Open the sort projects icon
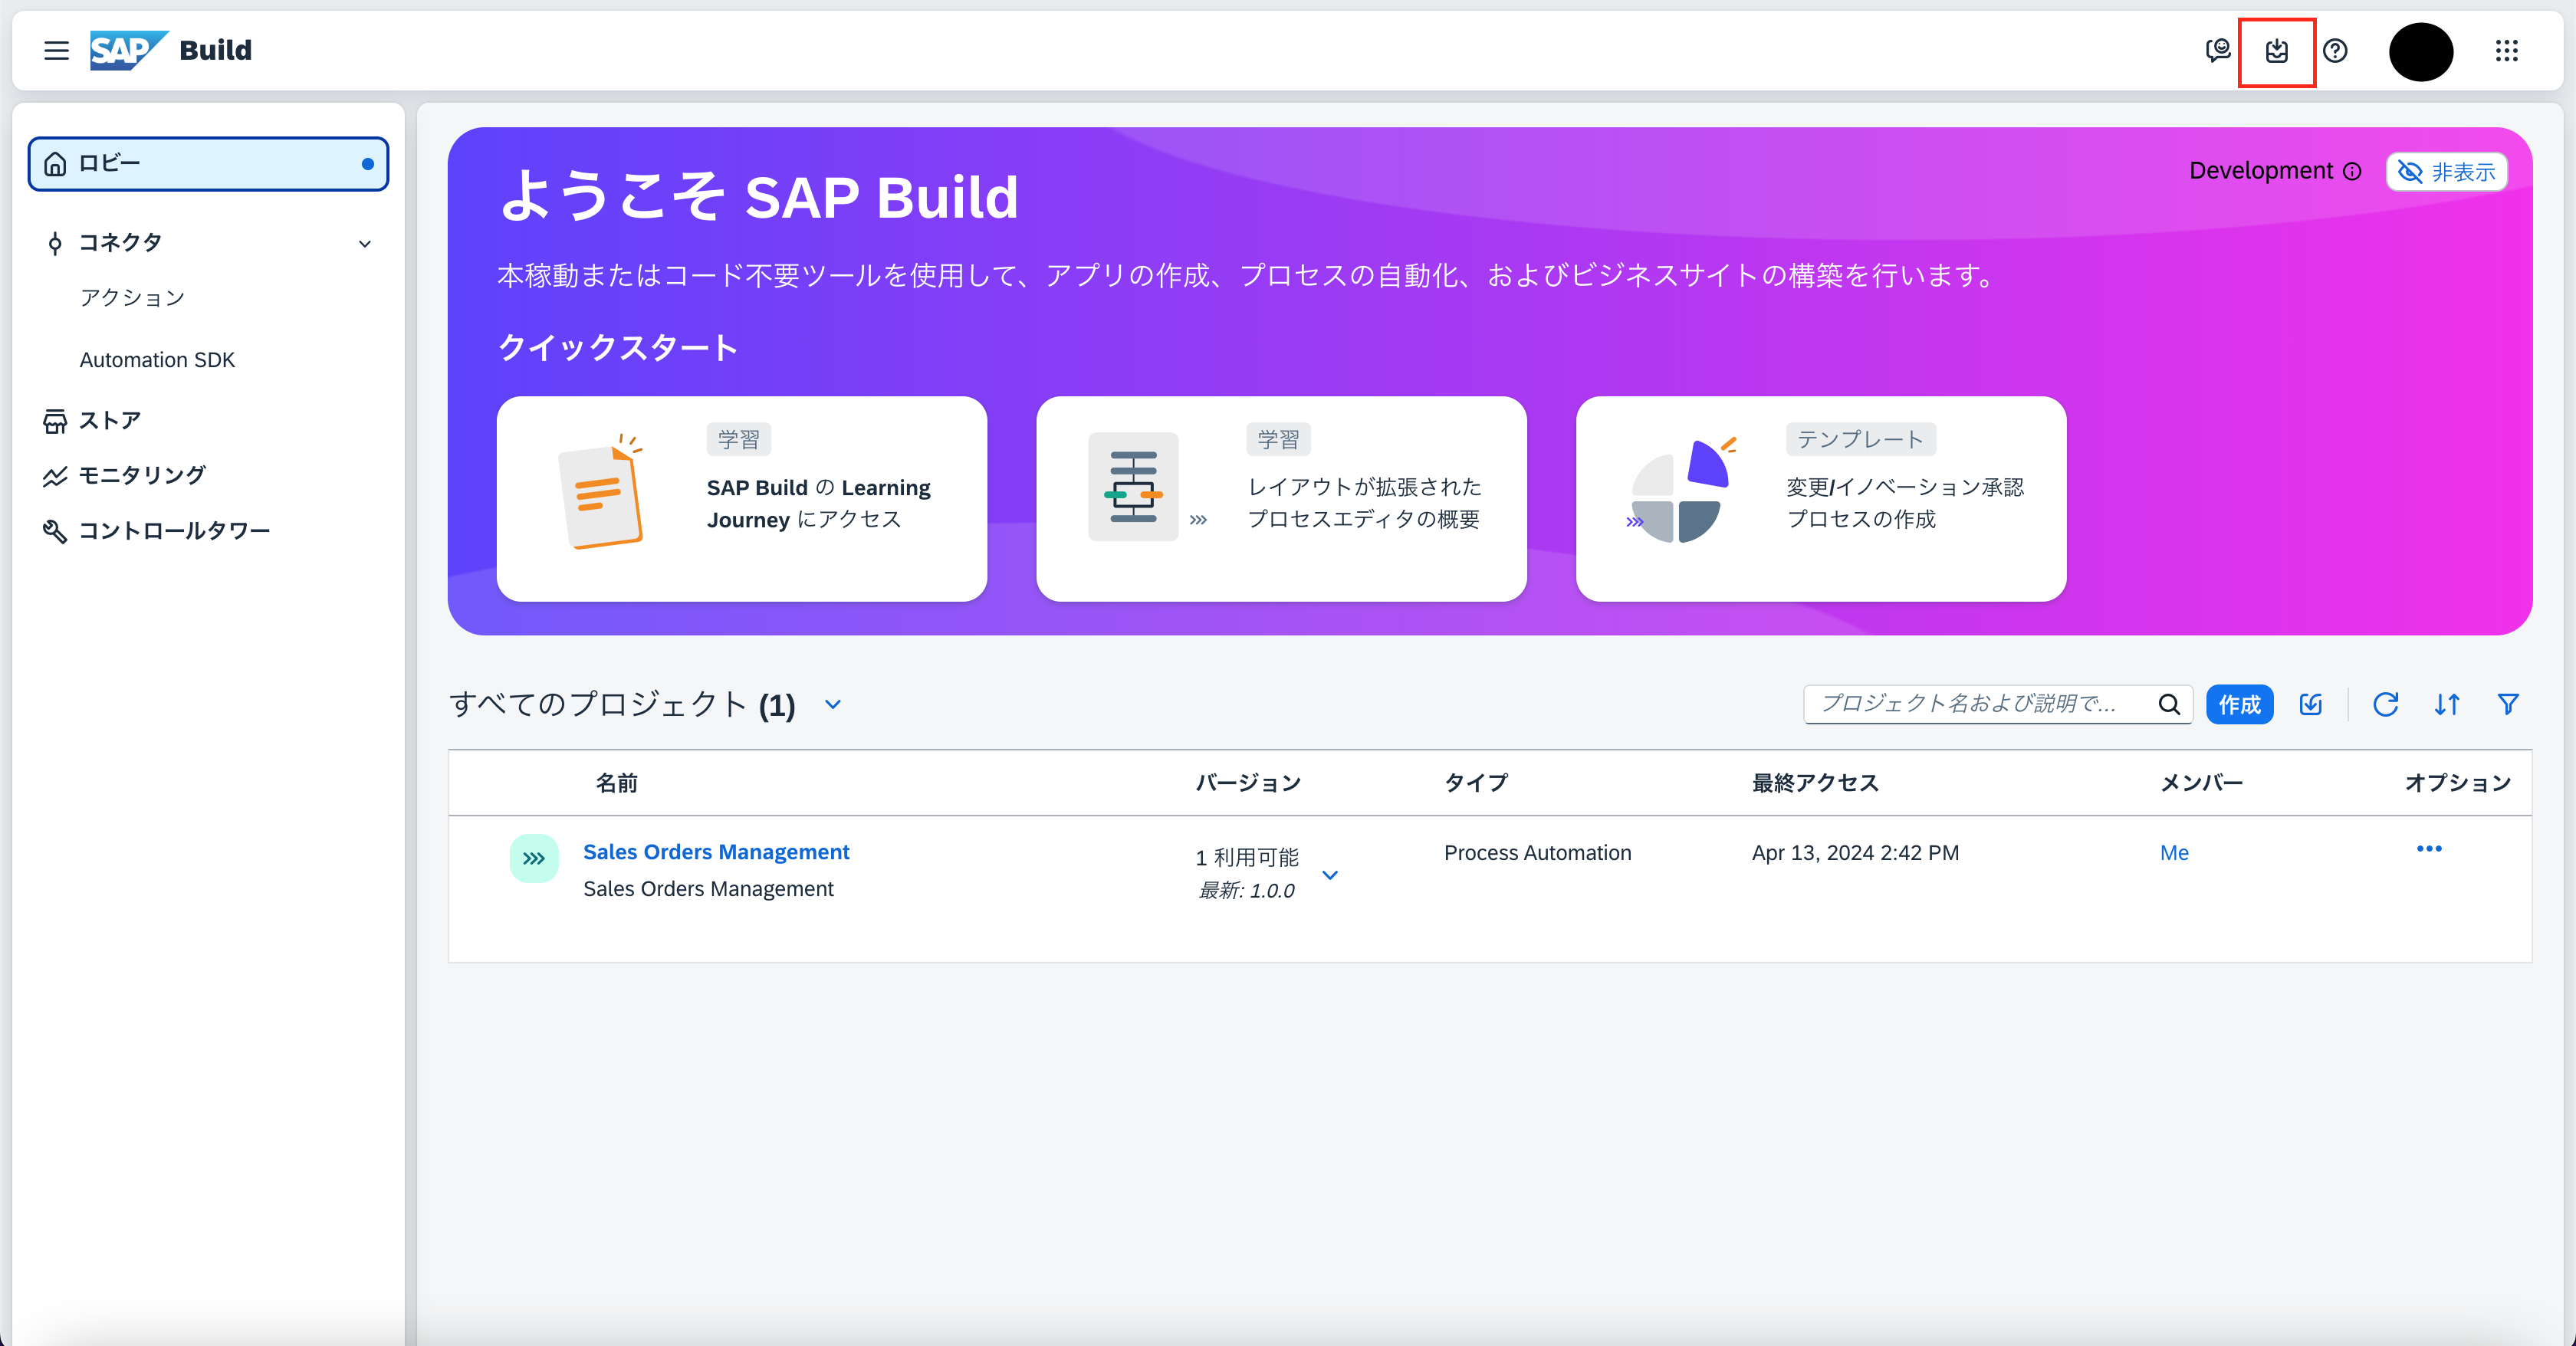This screenshot has height=1346, width=2576. click(2448, 704)
